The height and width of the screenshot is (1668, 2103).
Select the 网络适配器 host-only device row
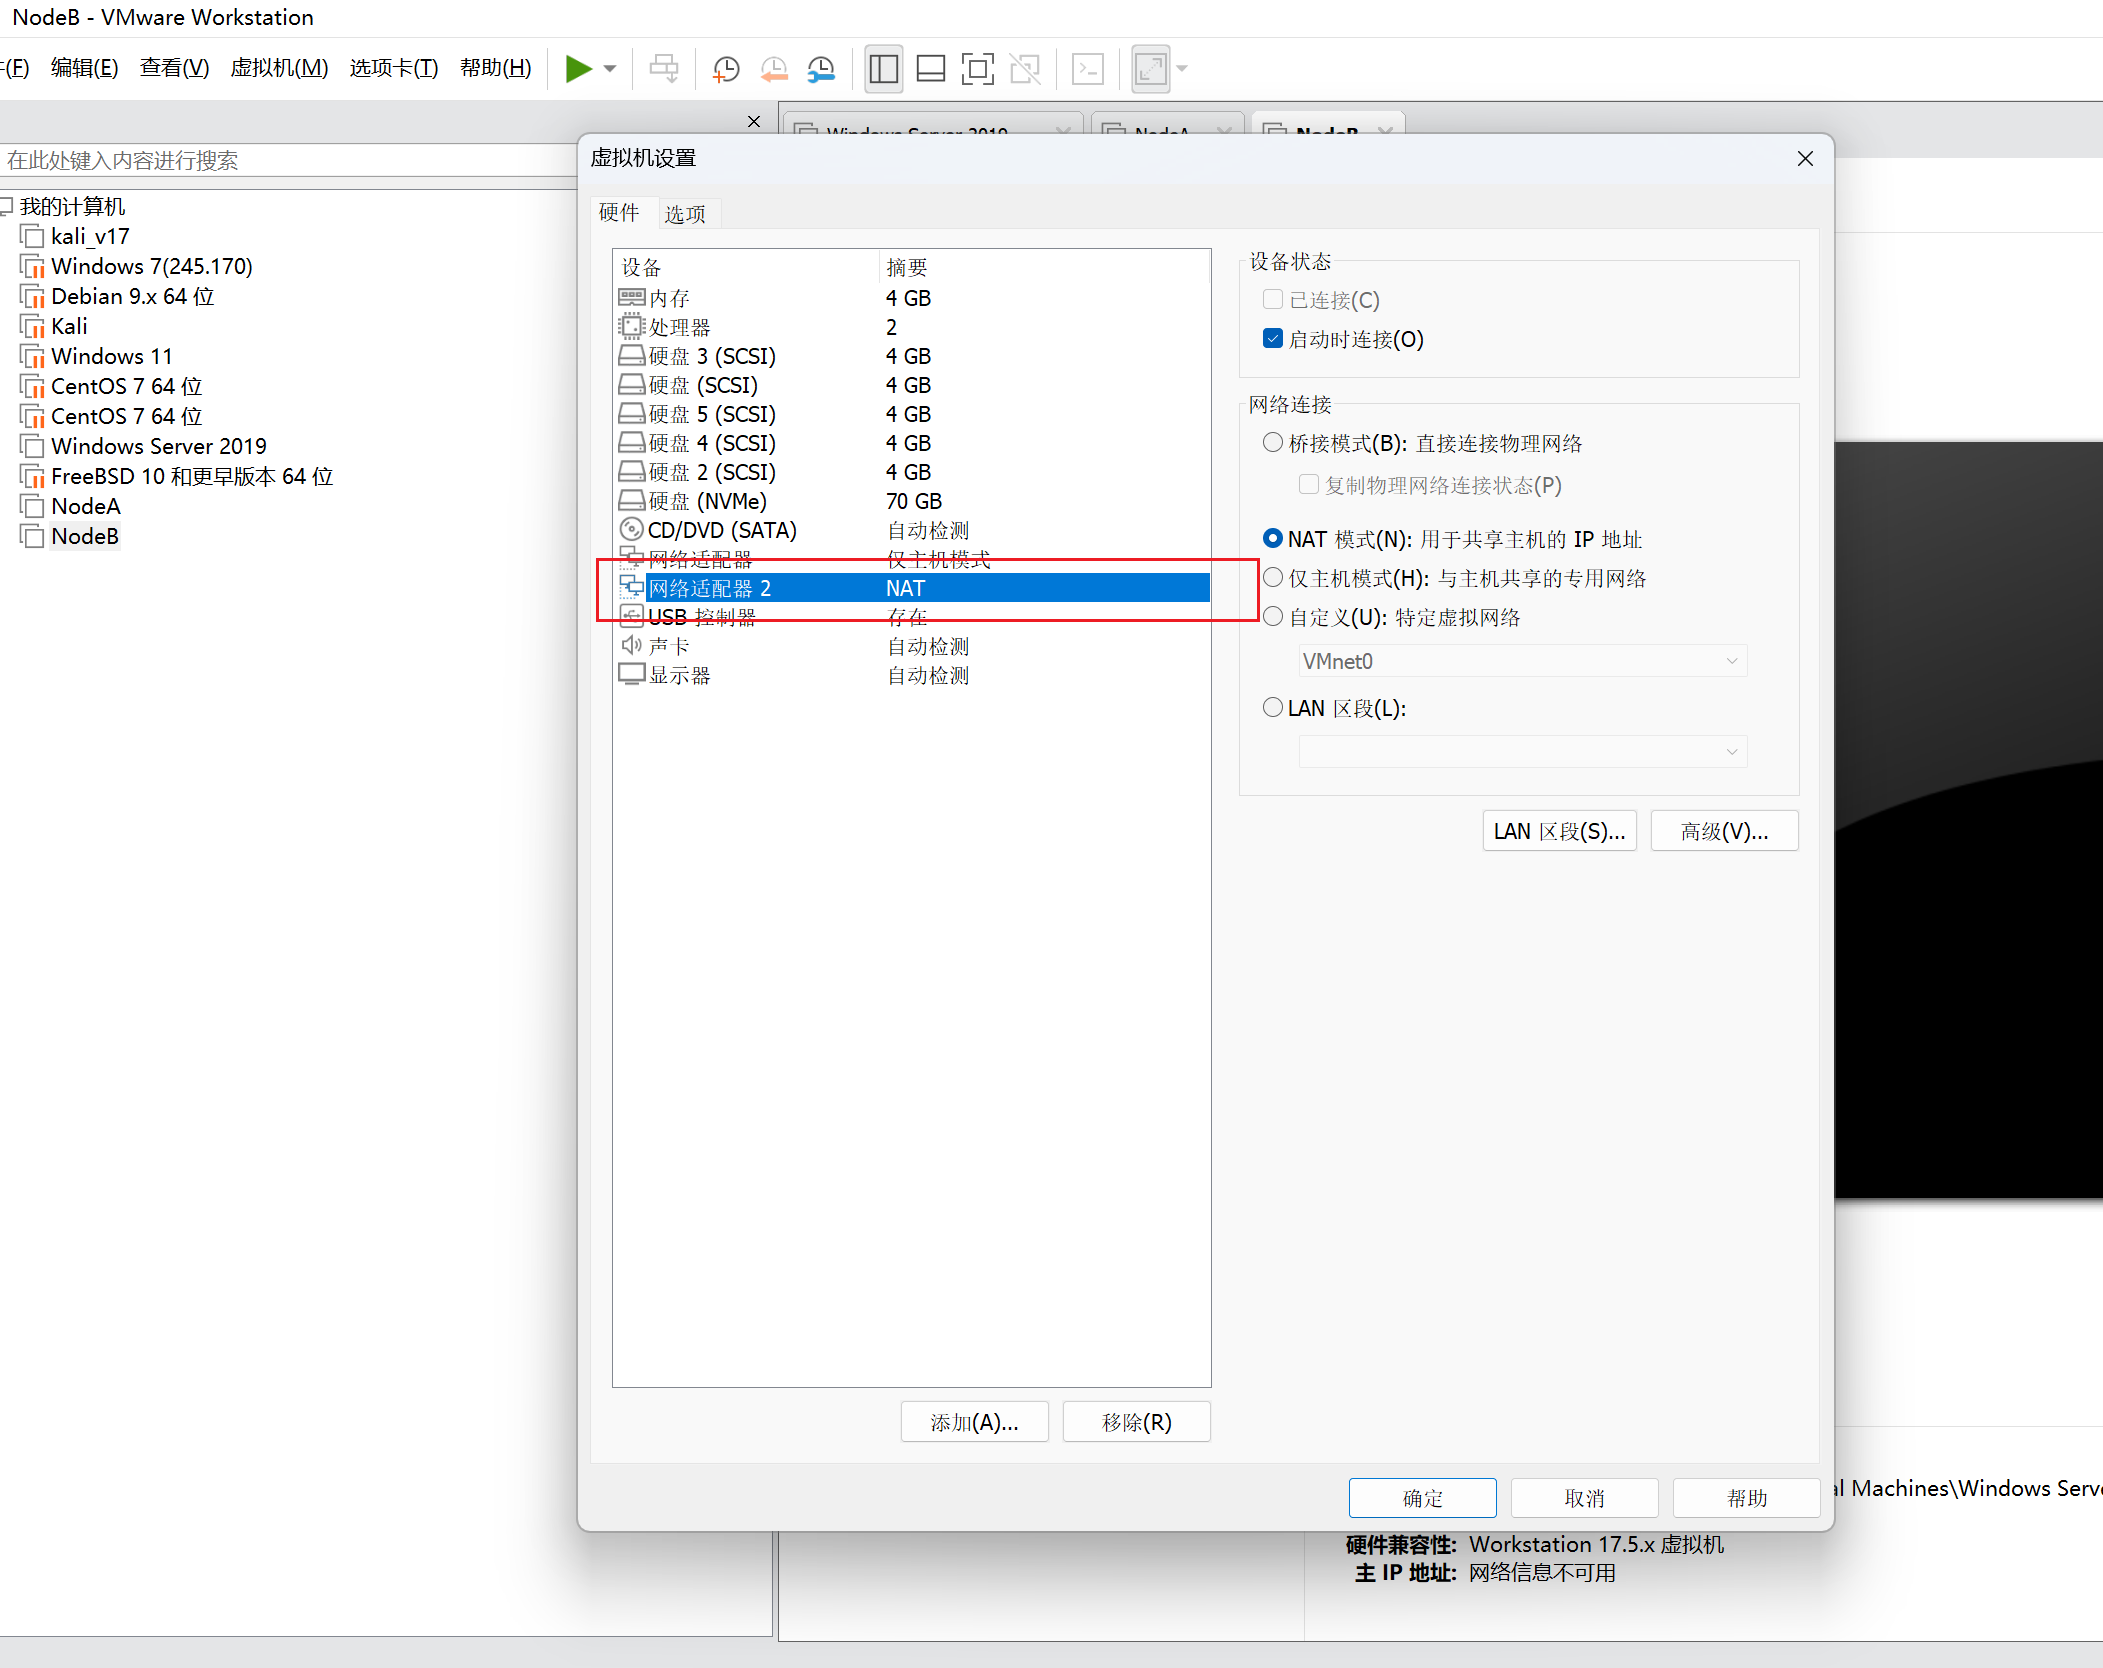[x=912, y=559]
